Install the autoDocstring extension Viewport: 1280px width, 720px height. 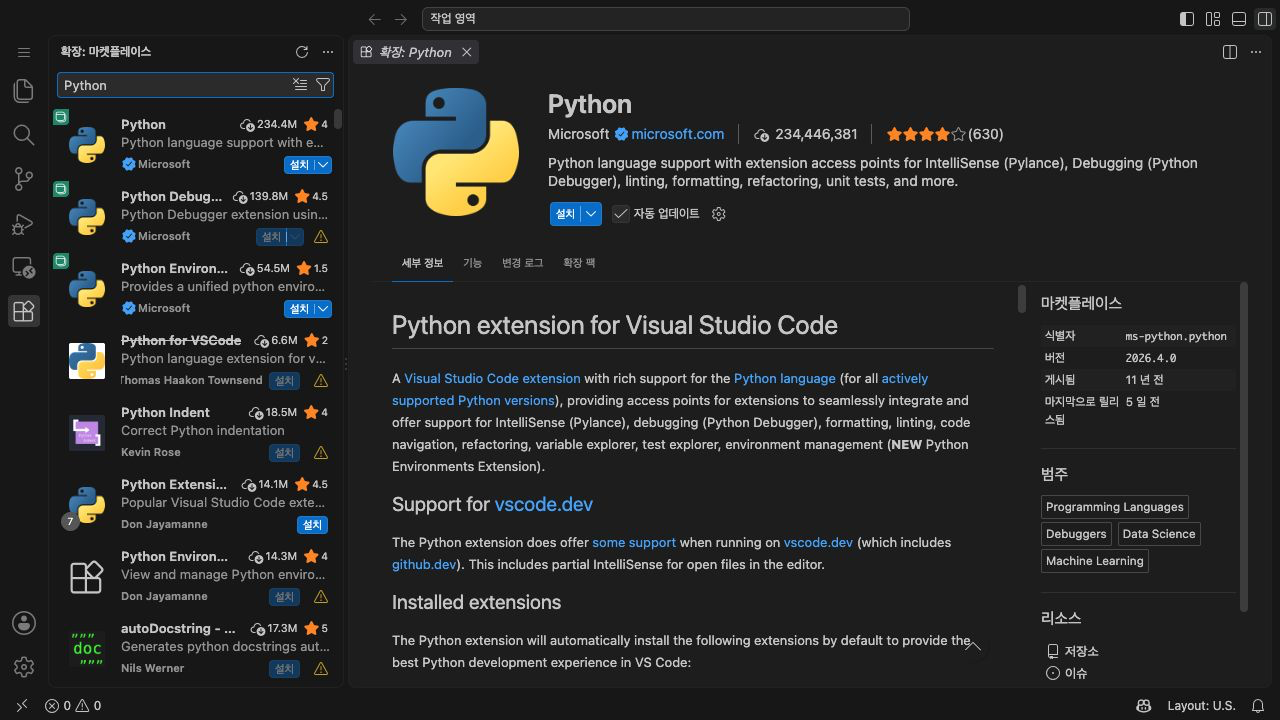[x=285, y=669]
